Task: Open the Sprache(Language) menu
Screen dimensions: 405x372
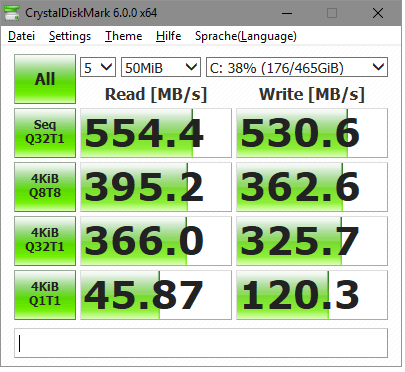Action: (246, 36)
